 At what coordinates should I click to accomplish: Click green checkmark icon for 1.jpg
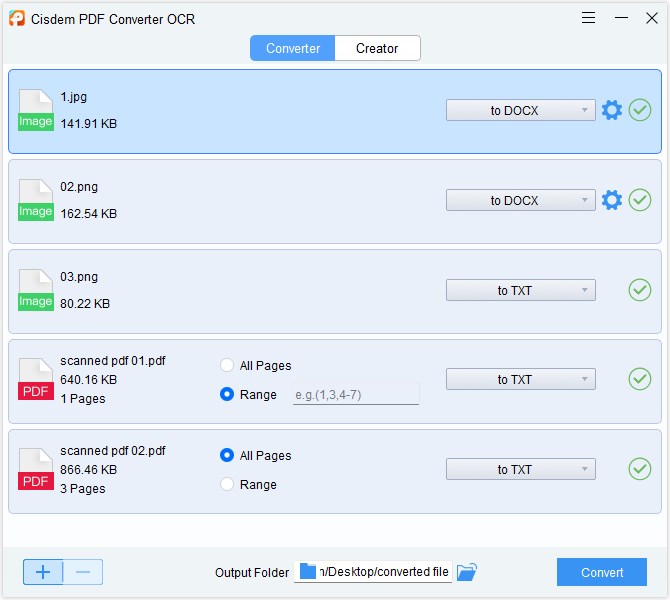[640, 110]
